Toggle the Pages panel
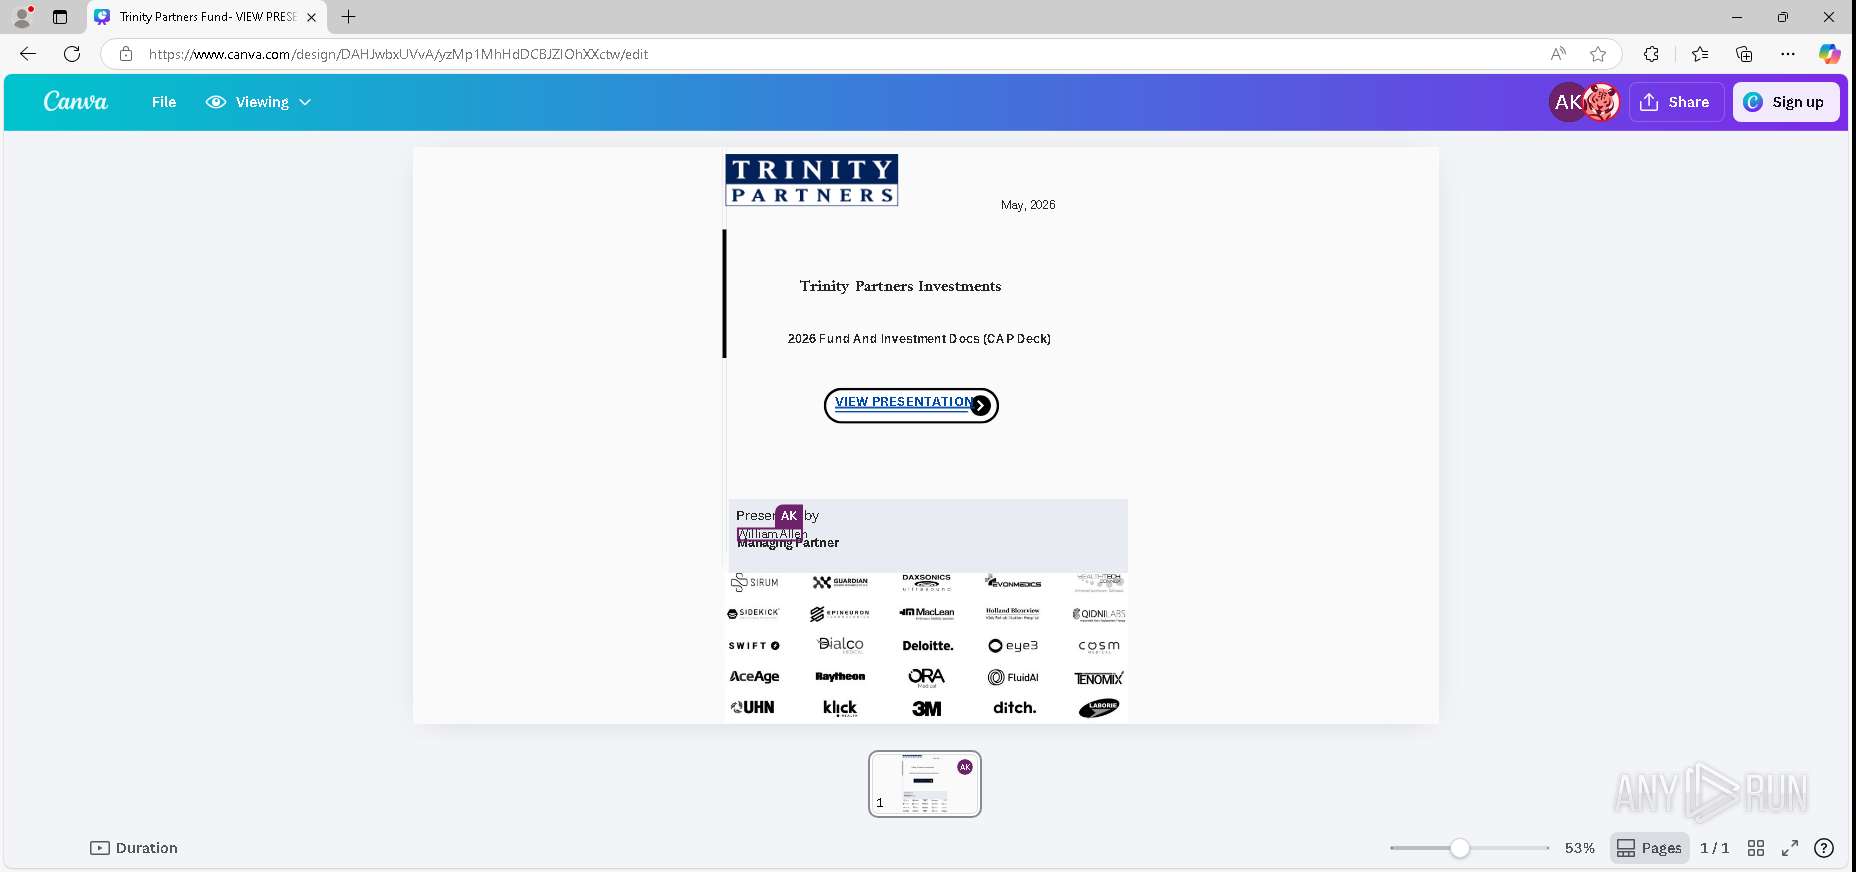Viewport: 1856px width, 872px height. 1650,848
